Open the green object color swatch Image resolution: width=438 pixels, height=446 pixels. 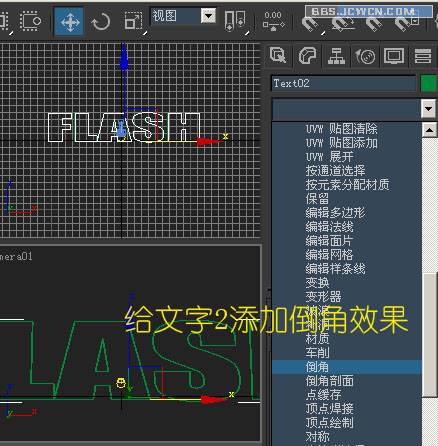coord(429,83)
